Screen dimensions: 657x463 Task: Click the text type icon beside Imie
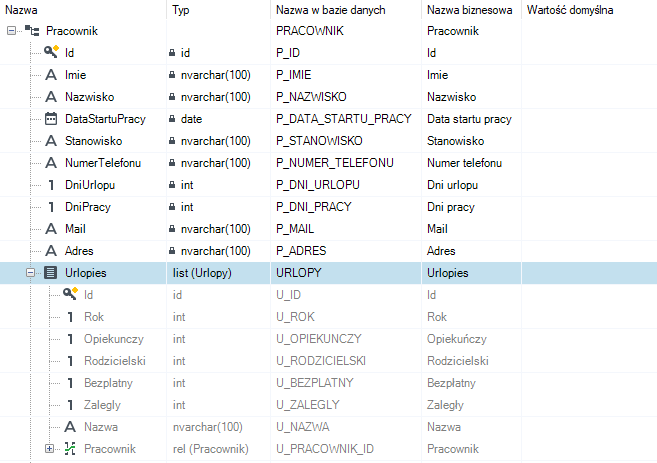[x=51, y=75]
